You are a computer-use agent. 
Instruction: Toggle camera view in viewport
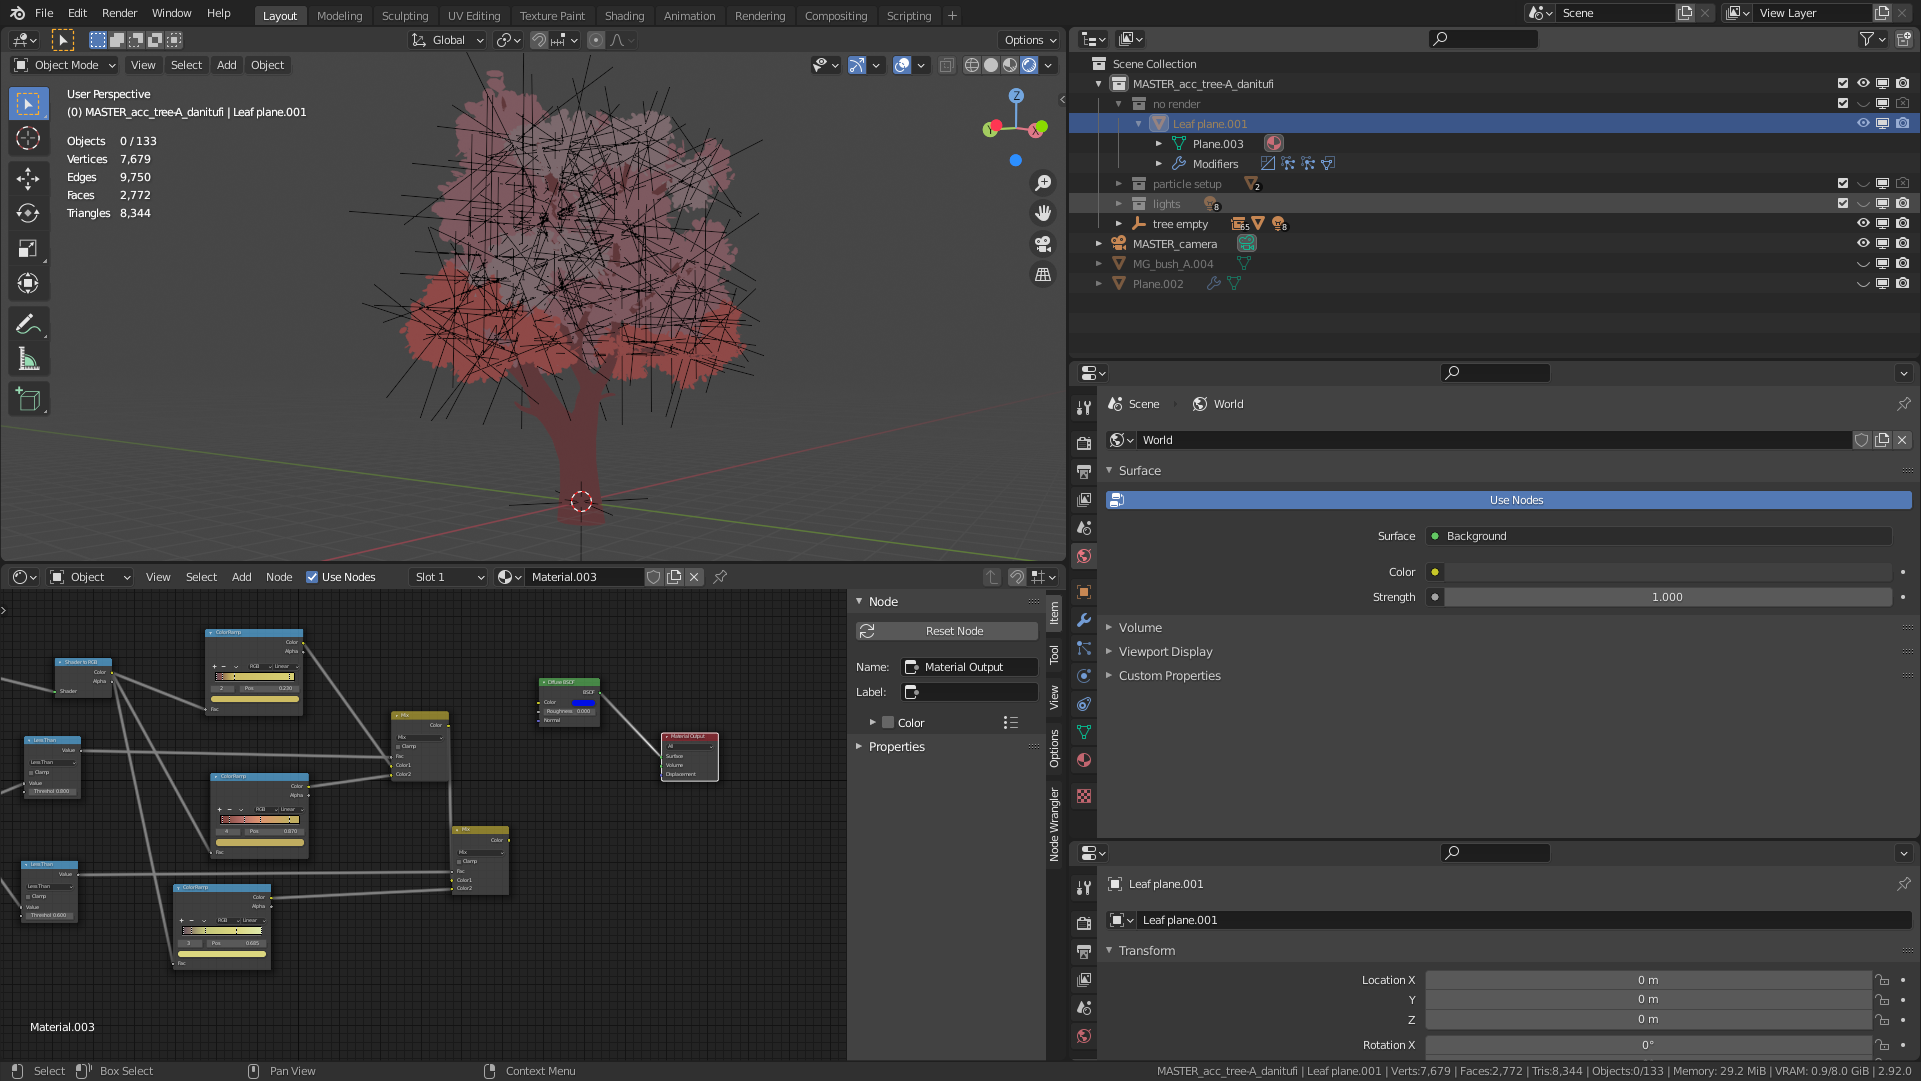(1043, 244)
